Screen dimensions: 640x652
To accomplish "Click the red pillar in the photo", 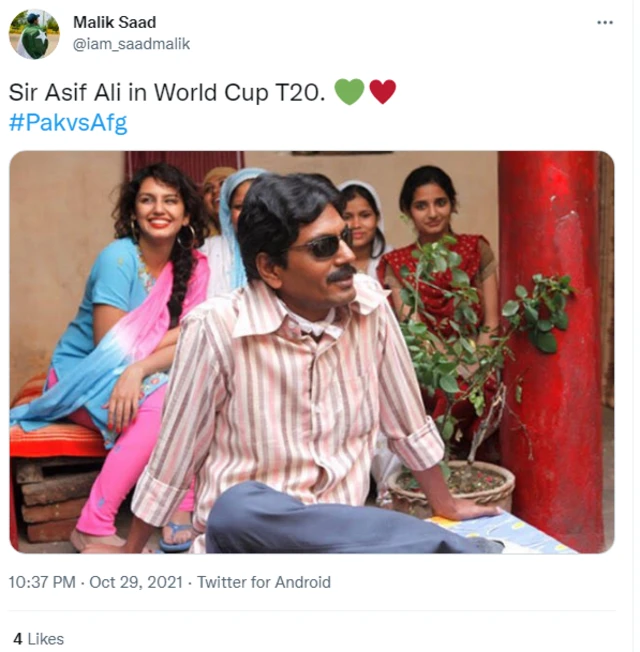I will [551, 349].
